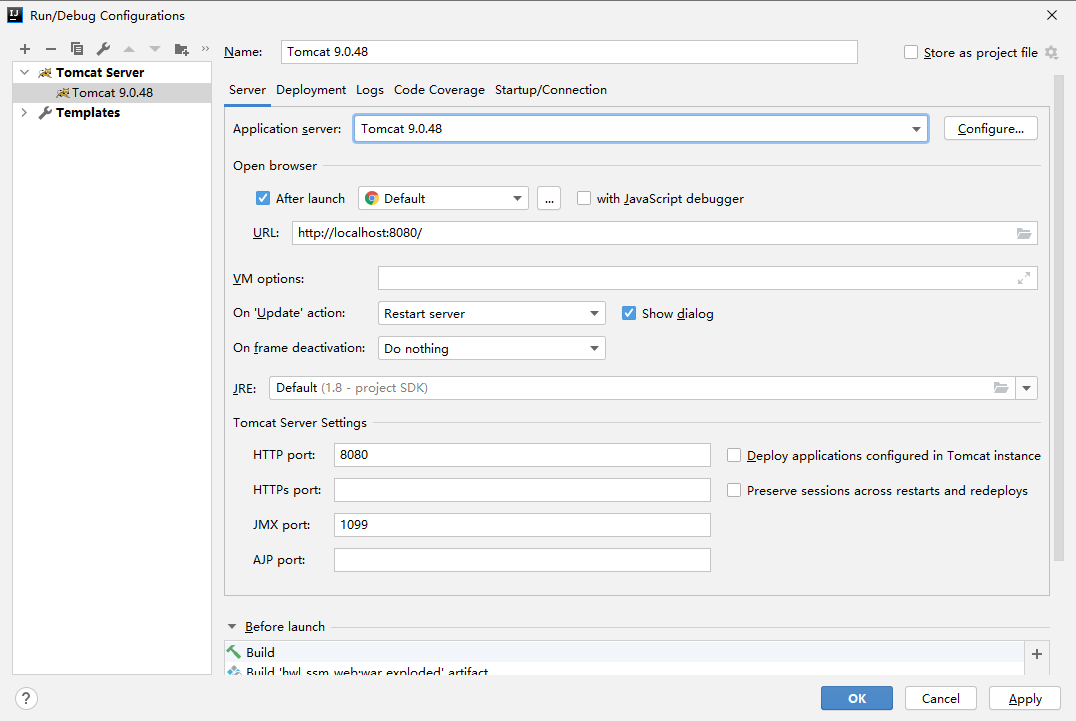Click URL field with localhost:8080
The height and width of the screenshot is (721, 1076).
click(x=664, y=233)
